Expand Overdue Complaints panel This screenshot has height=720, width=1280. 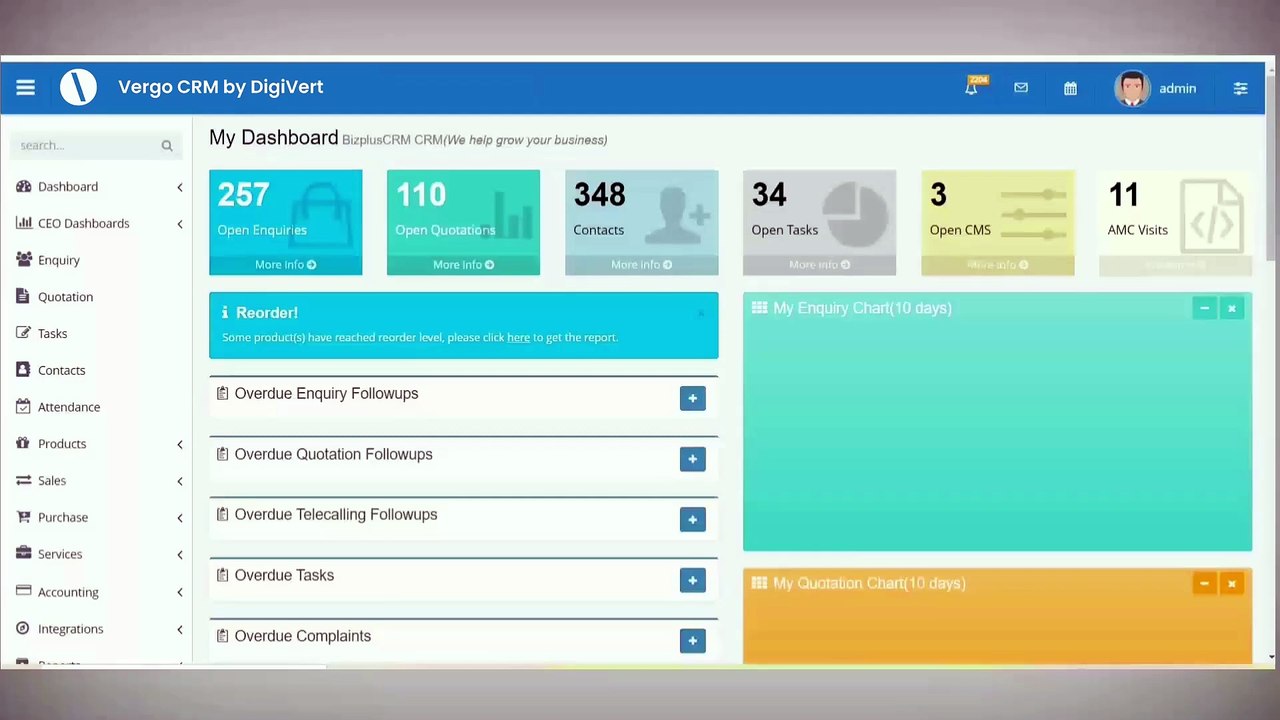(692, 641)
